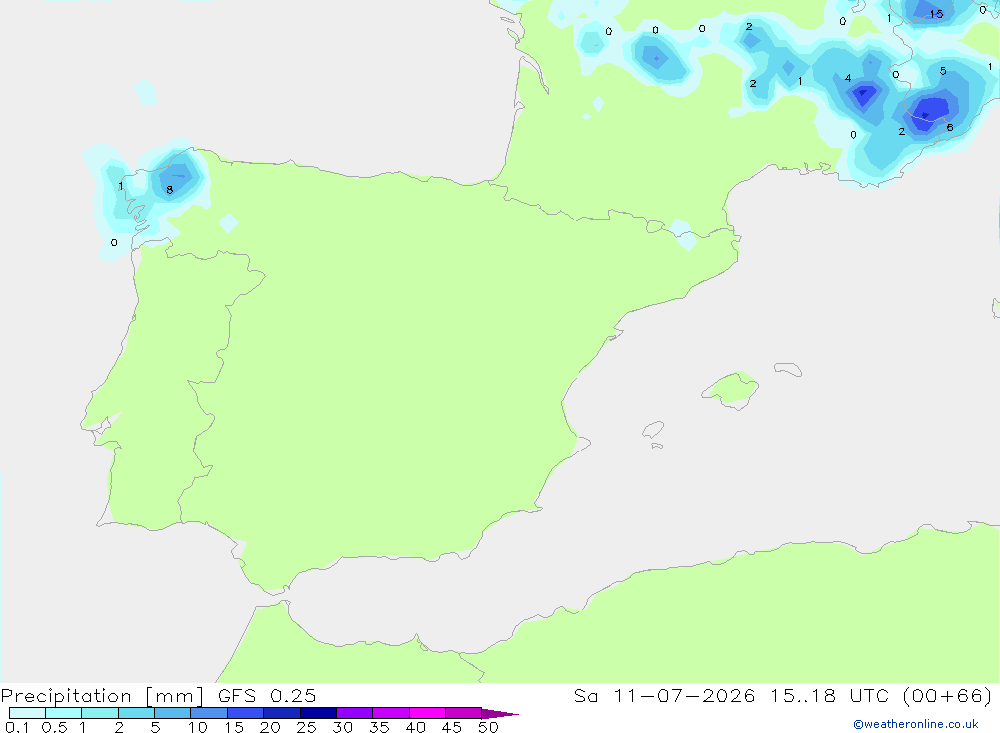Click the legend arrow tip above 50
Screen dimensions: 1000x733
pyautogui.click(x=500, y=714)
